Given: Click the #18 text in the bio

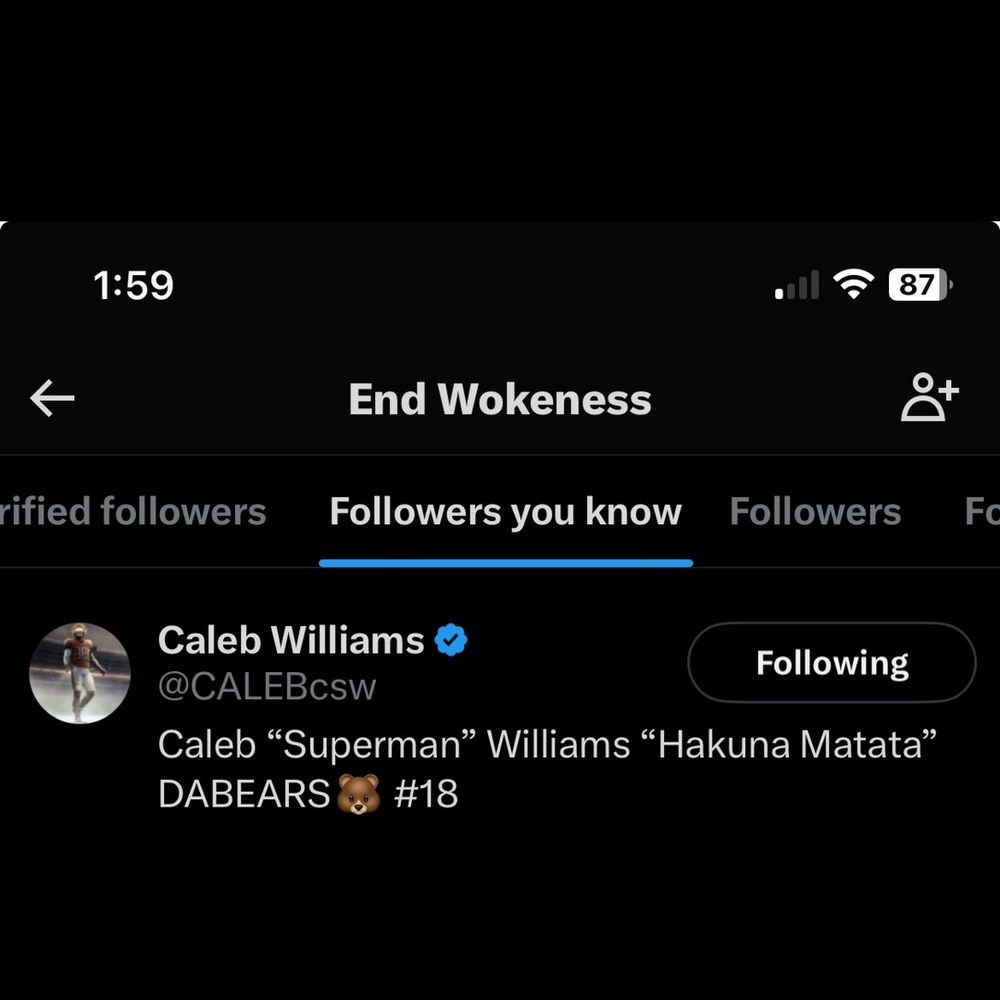Looking at the screenshot, I should [x=426, y=795].
